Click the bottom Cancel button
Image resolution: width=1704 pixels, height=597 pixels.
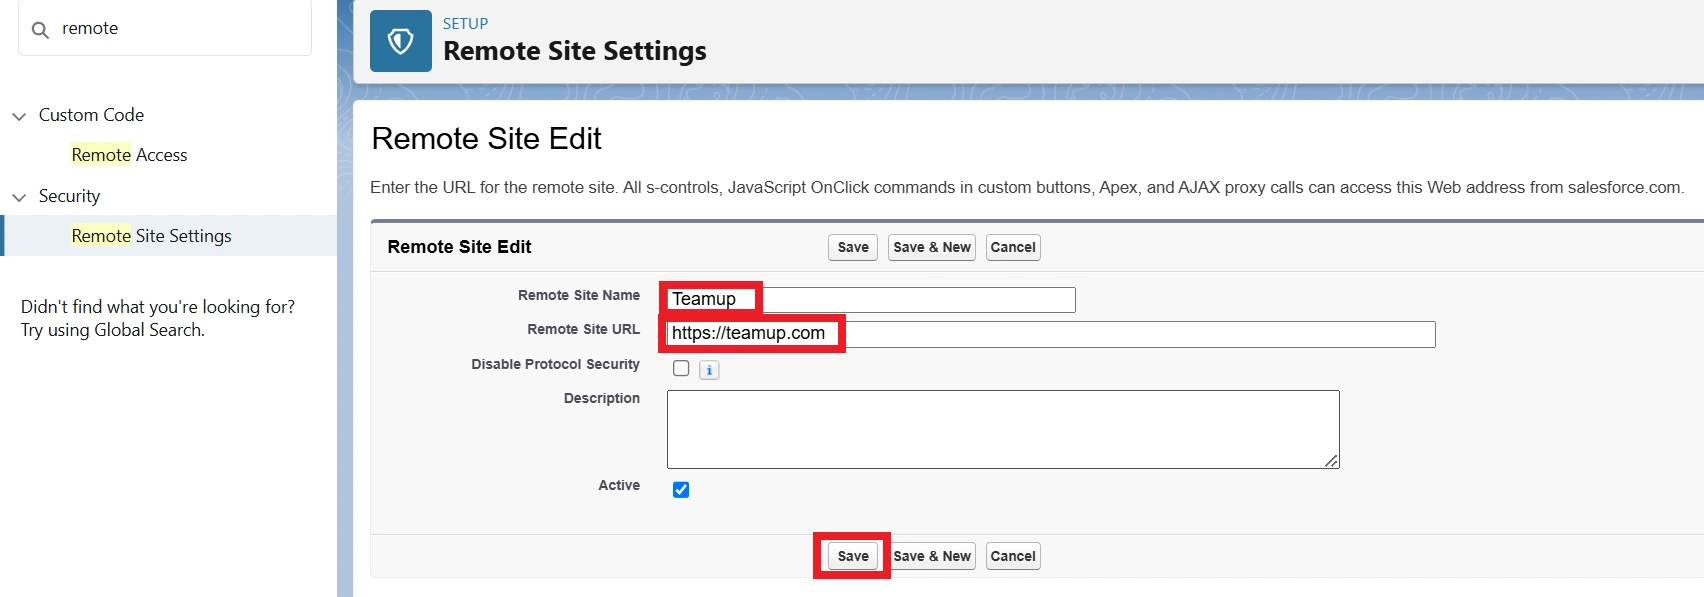(1012, 556)
